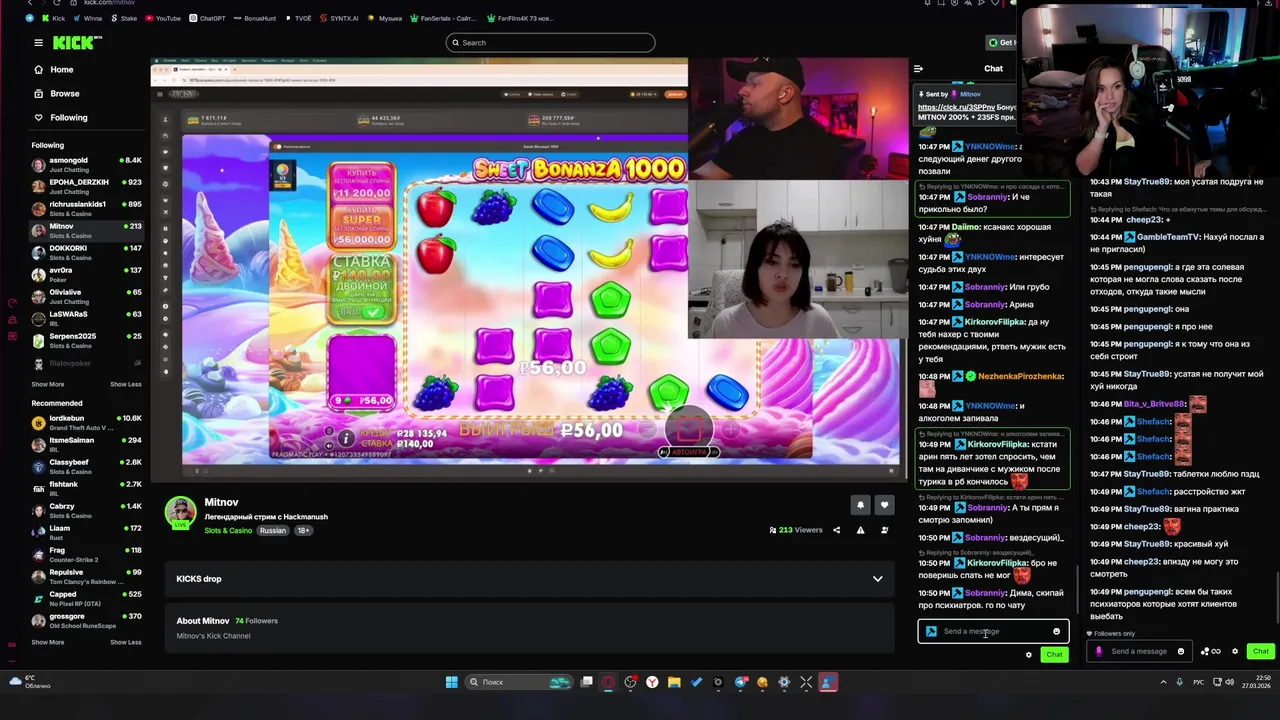This screenshot has width=1280, height=720.
Task: Collapse chat with the chat panel arrow icon
Action: (918, 69)
